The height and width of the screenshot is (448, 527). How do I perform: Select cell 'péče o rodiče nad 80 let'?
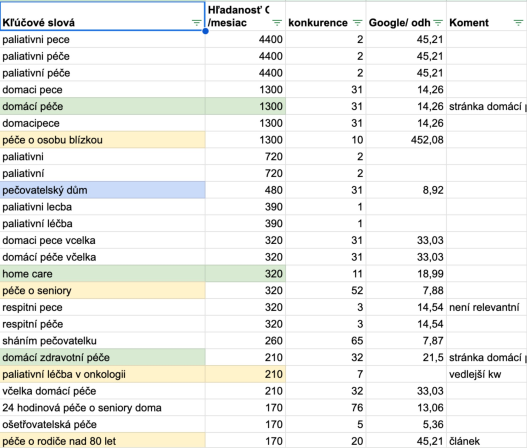(x=103, y=441)
